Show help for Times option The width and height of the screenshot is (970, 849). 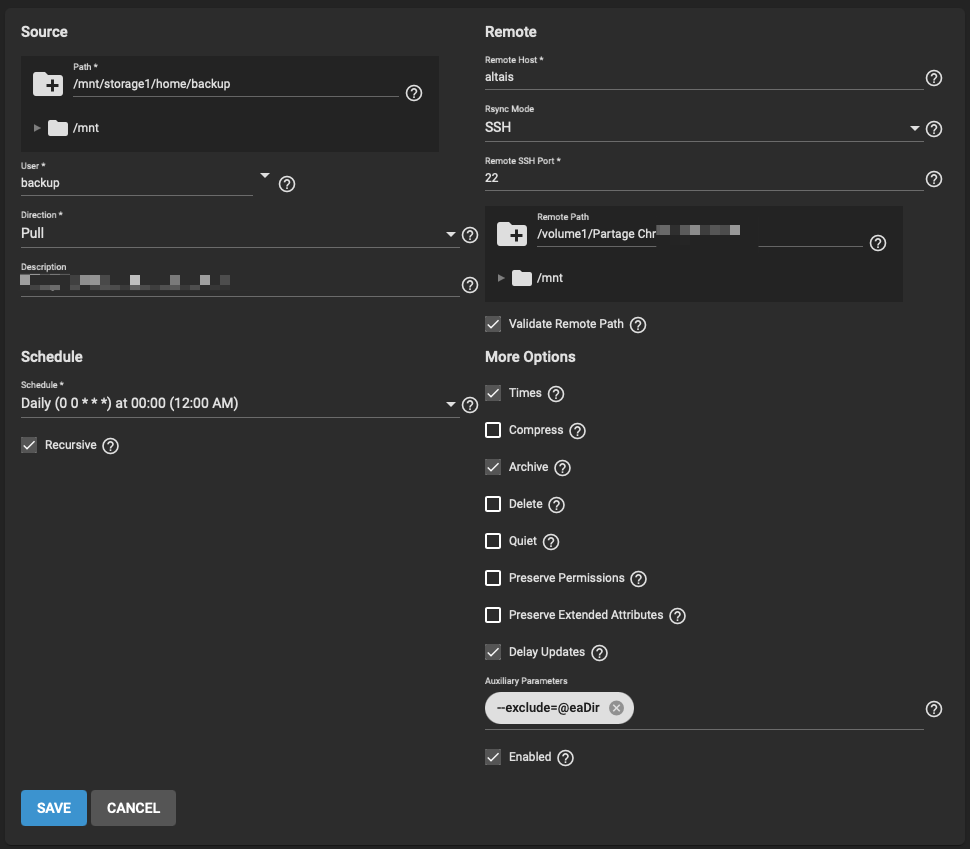(x=556, y=394)
